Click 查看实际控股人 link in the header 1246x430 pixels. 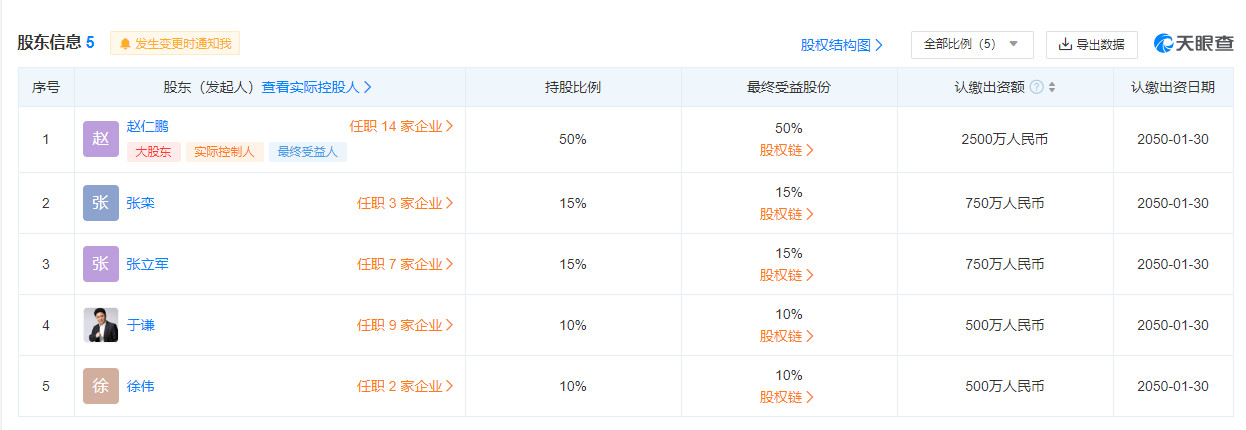[x=317, y=87]
